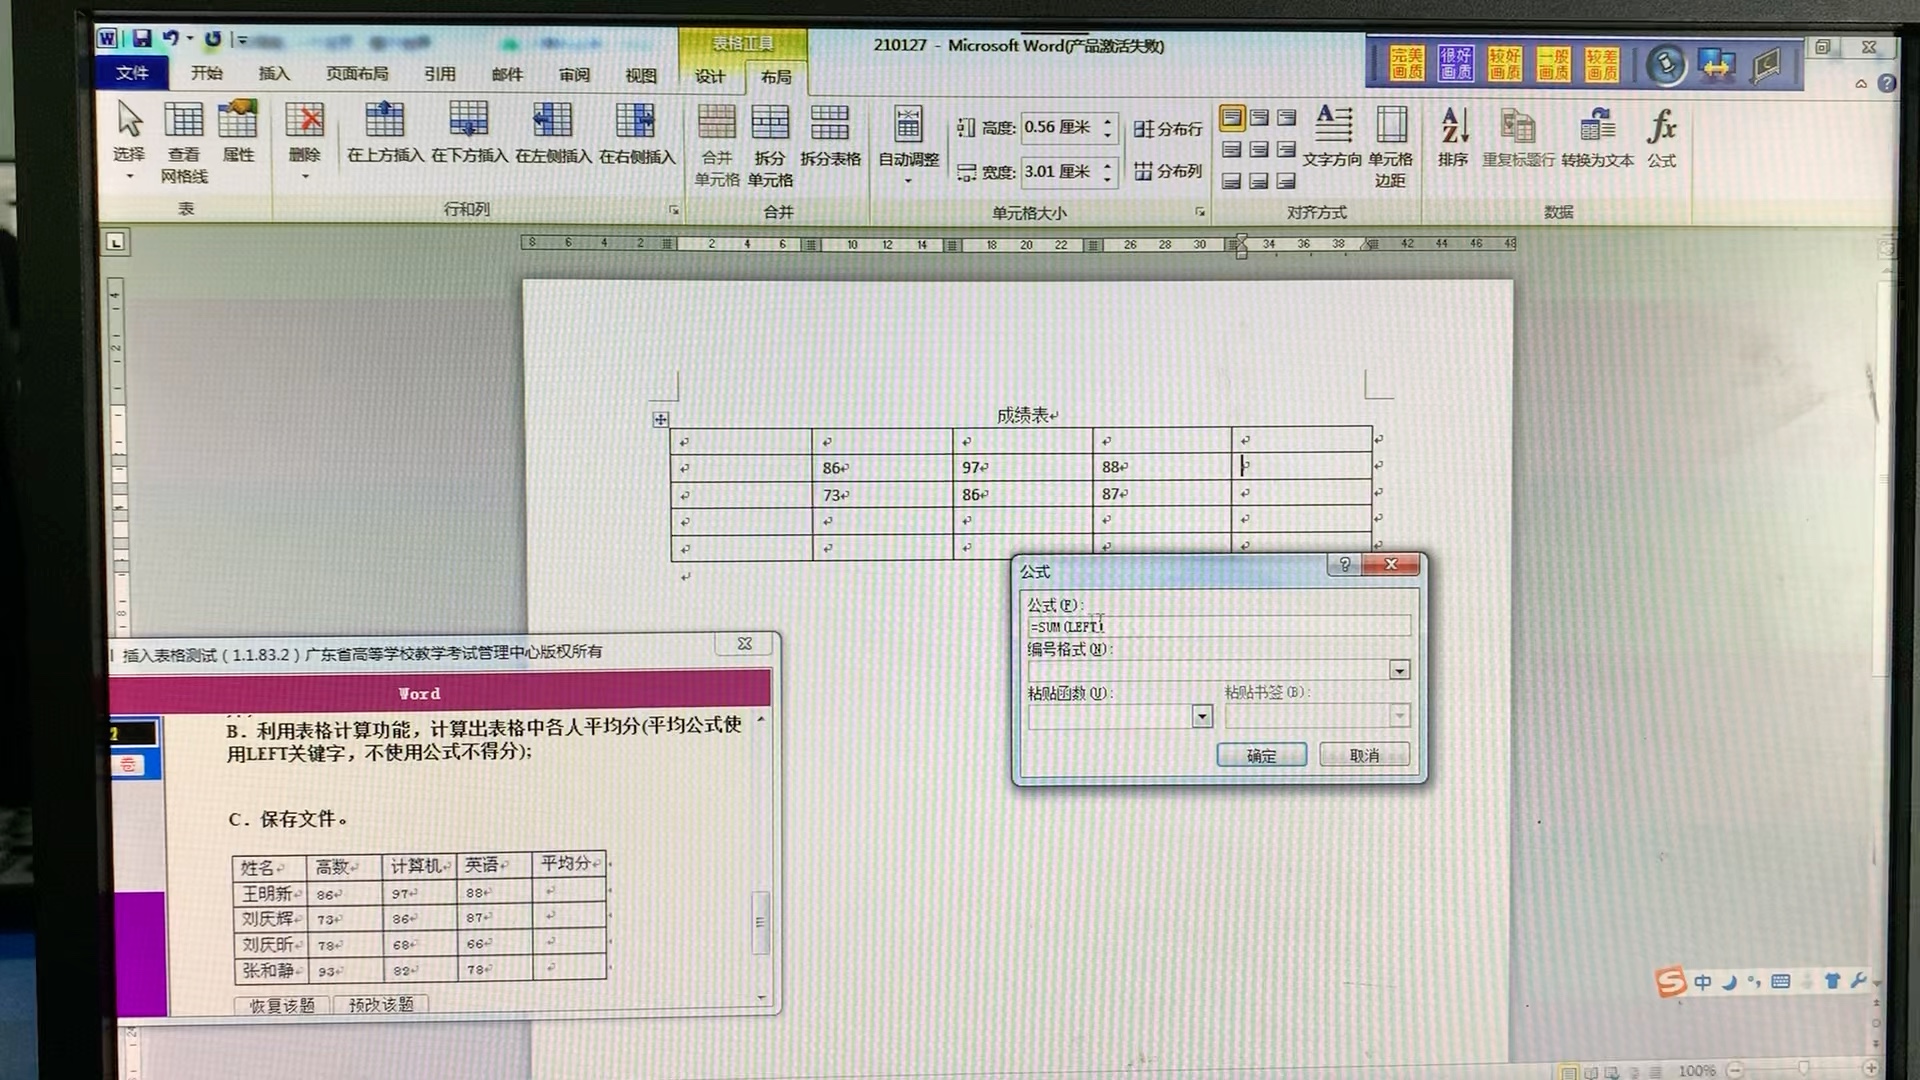Click Merge Cells (合并单元格)
The height and width of the screenshot is (1080, 1920).
tap(717, 145)
